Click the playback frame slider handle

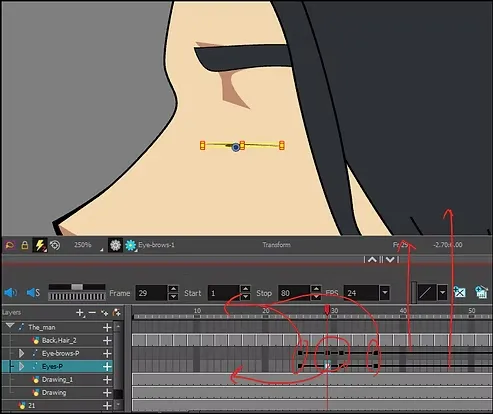(x=77, y=287)
